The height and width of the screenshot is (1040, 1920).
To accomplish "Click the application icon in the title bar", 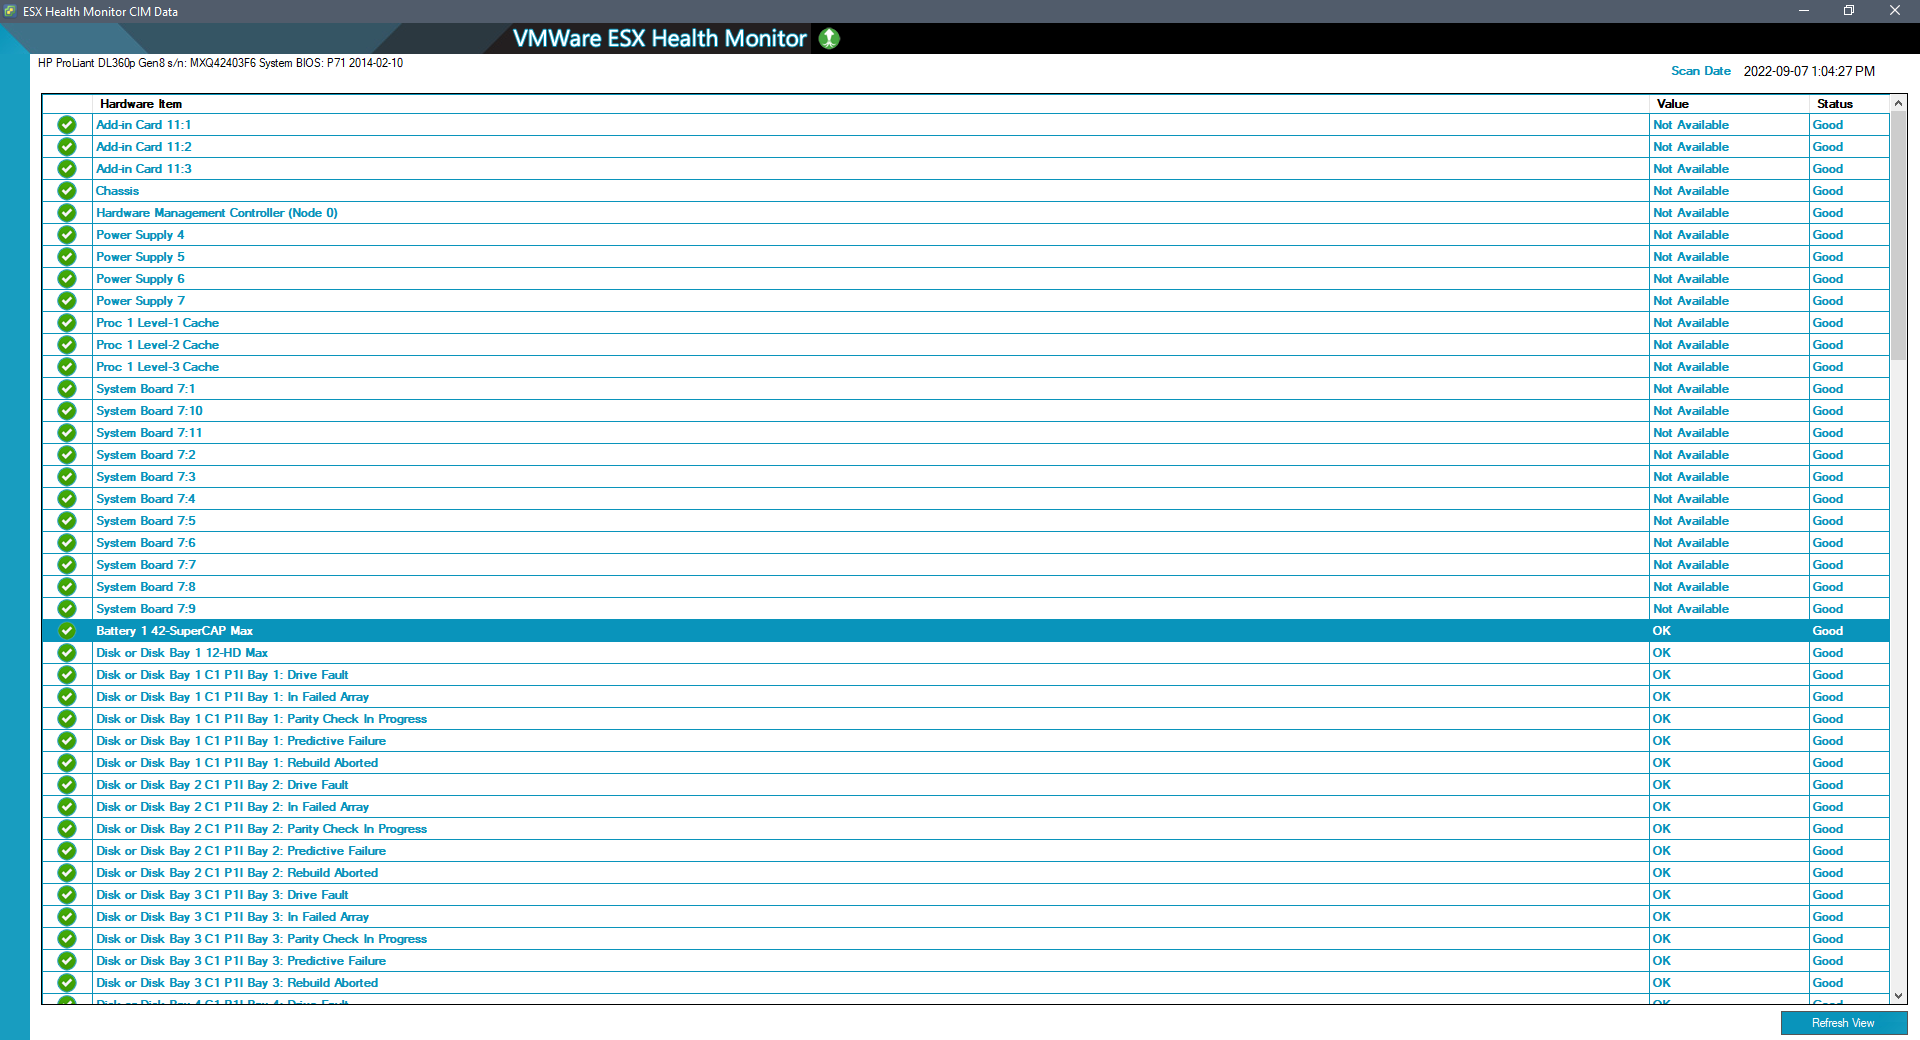I will [9, 10].
